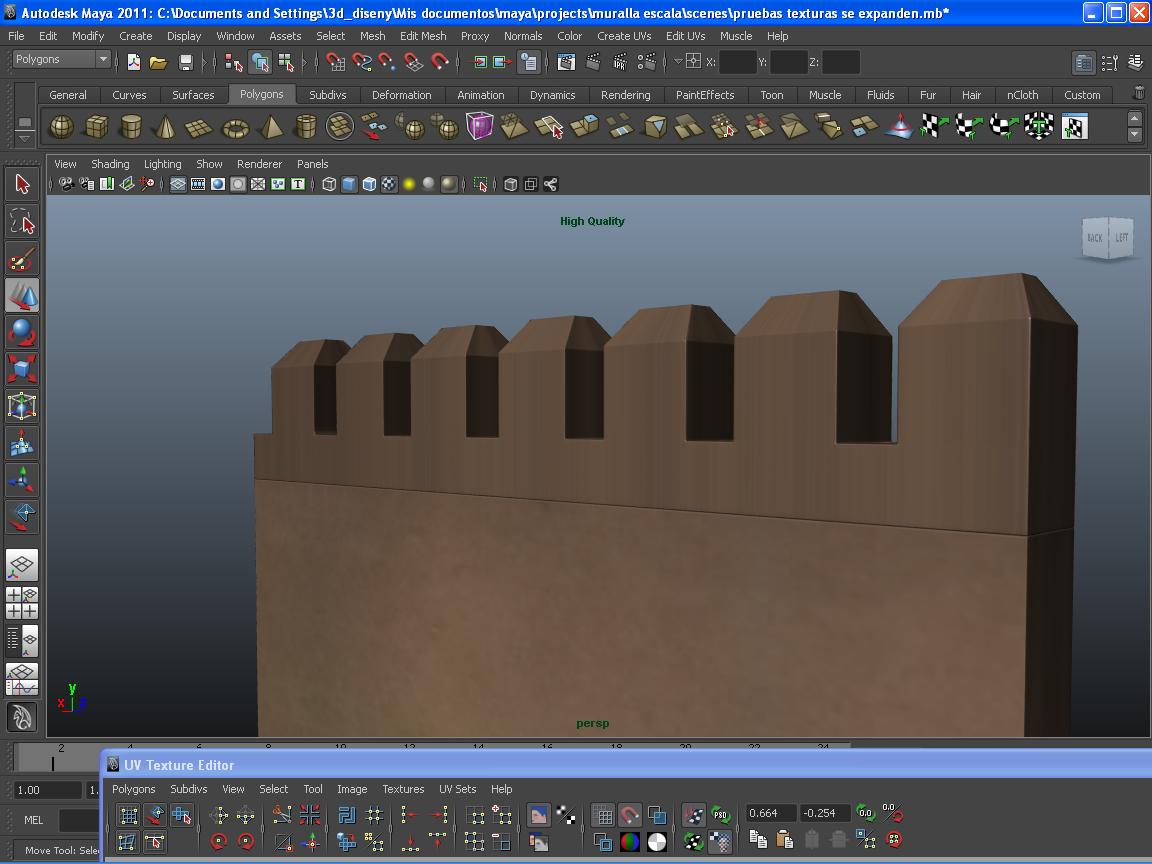Create a polygon cube from shelf
1152x864 pixels.
pos(96,127)
